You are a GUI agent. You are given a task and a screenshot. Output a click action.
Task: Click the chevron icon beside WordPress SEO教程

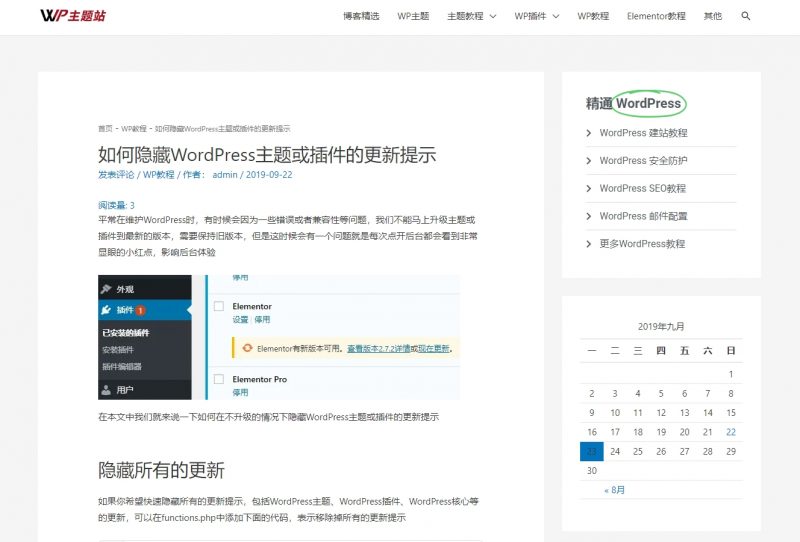(589, 188)
